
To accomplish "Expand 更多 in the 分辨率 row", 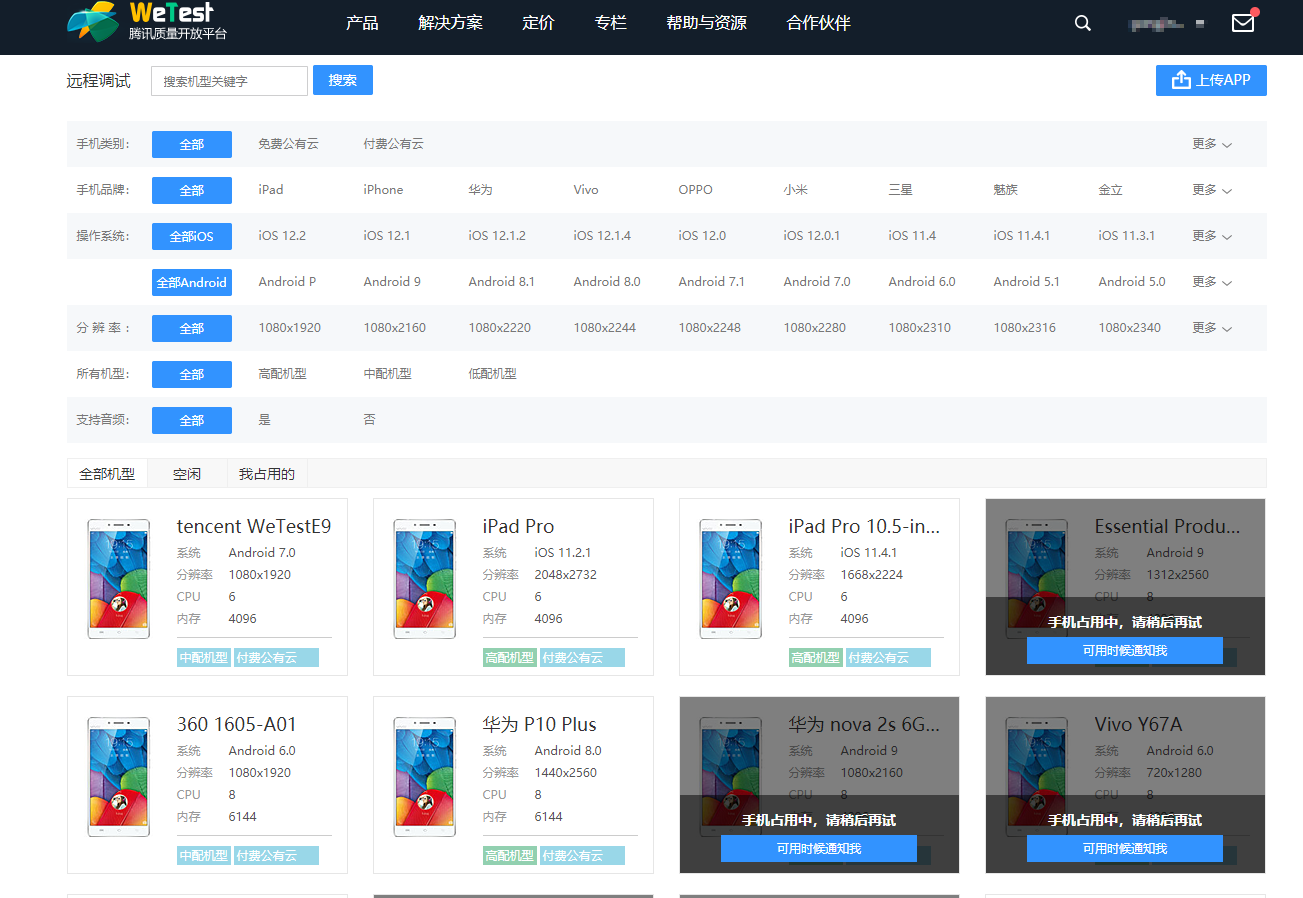I will [x=1212, y=328].
